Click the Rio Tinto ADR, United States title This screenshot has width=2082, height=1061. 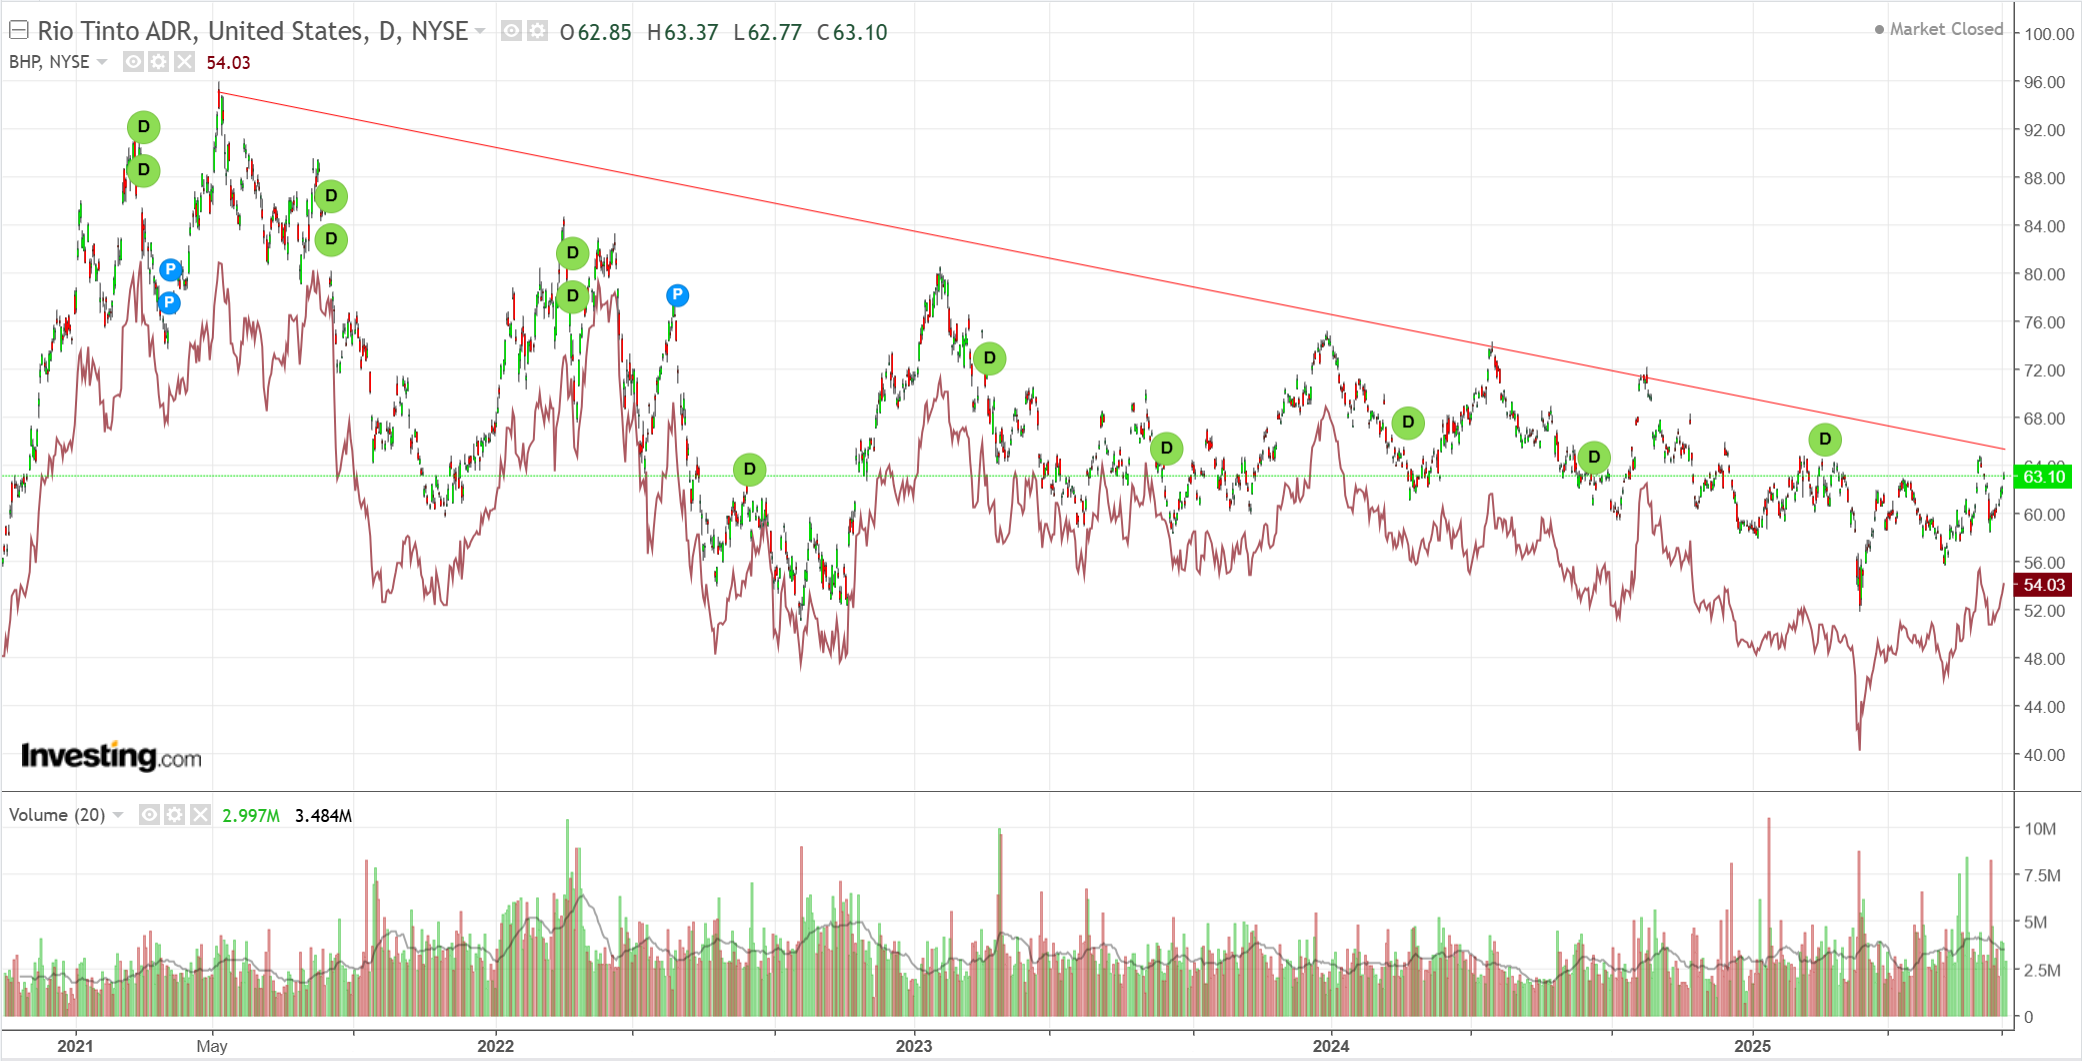coord(252,31)
